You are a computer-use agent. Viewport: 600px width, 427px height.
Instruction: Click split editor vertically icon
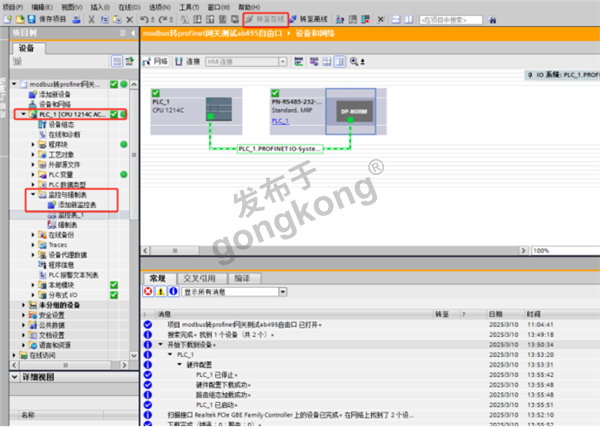pyautogui.click(x=409, y=19)
